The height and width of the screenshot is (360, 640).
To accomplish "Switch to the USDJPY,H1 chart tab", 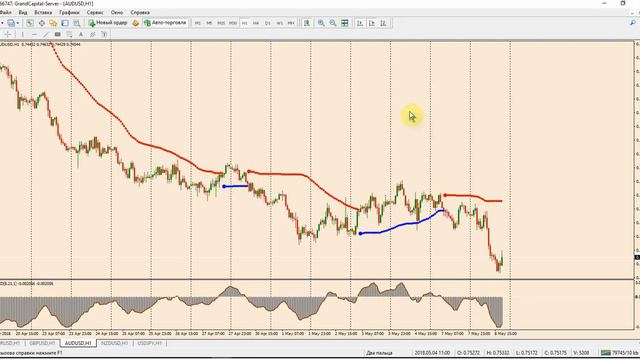I will [149, 343].
